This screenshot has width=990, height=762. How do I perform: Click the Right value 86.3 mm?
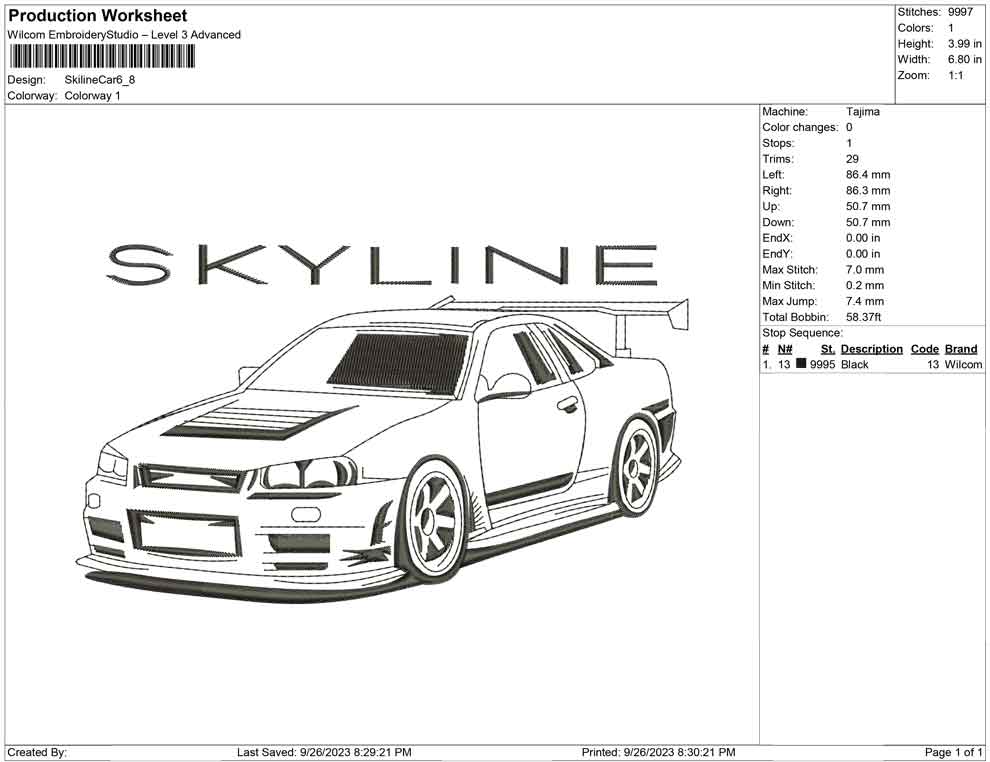pos(868,191)
